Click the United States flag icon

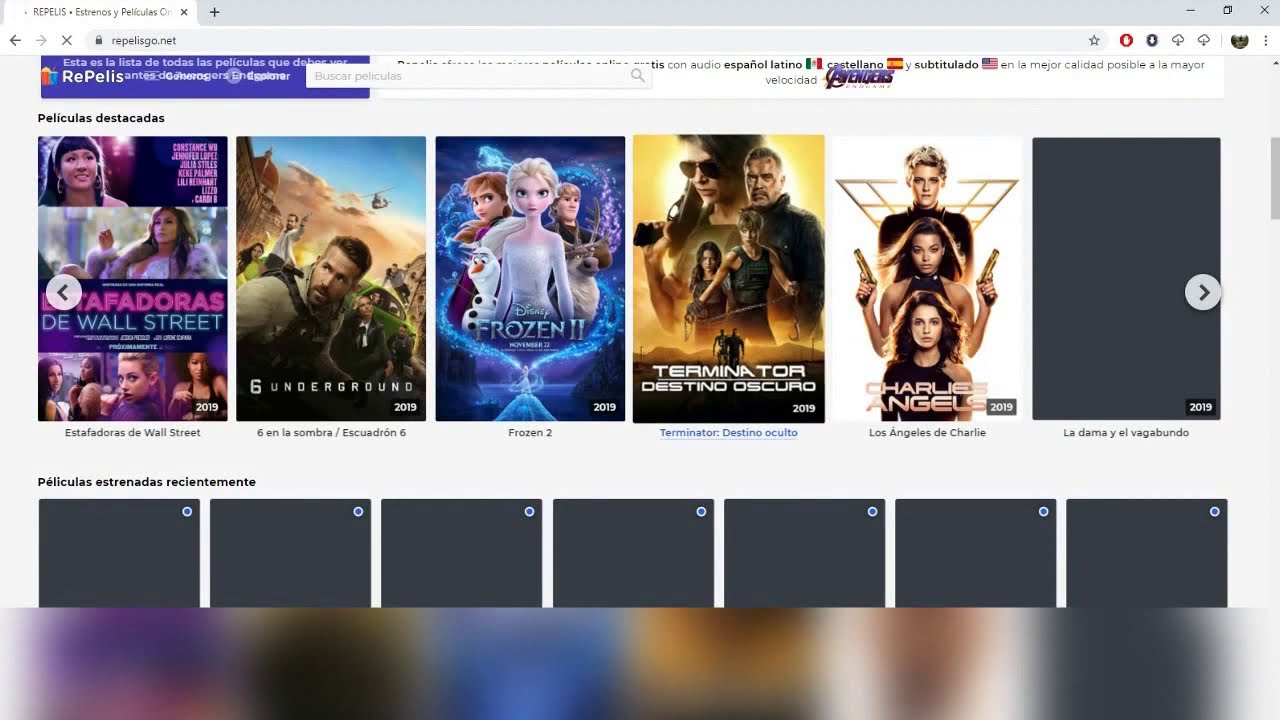(990, 64)
